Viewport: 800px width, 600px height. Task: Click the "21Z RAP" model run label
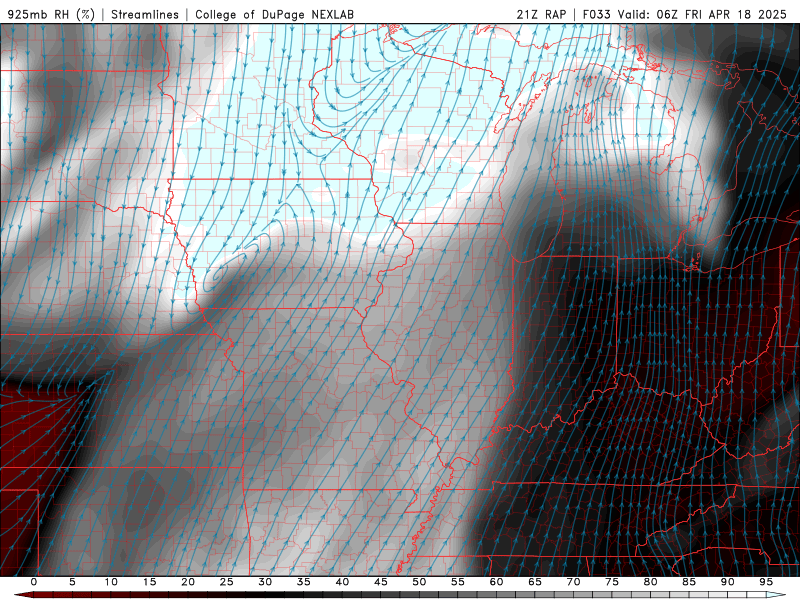[541, 14]
